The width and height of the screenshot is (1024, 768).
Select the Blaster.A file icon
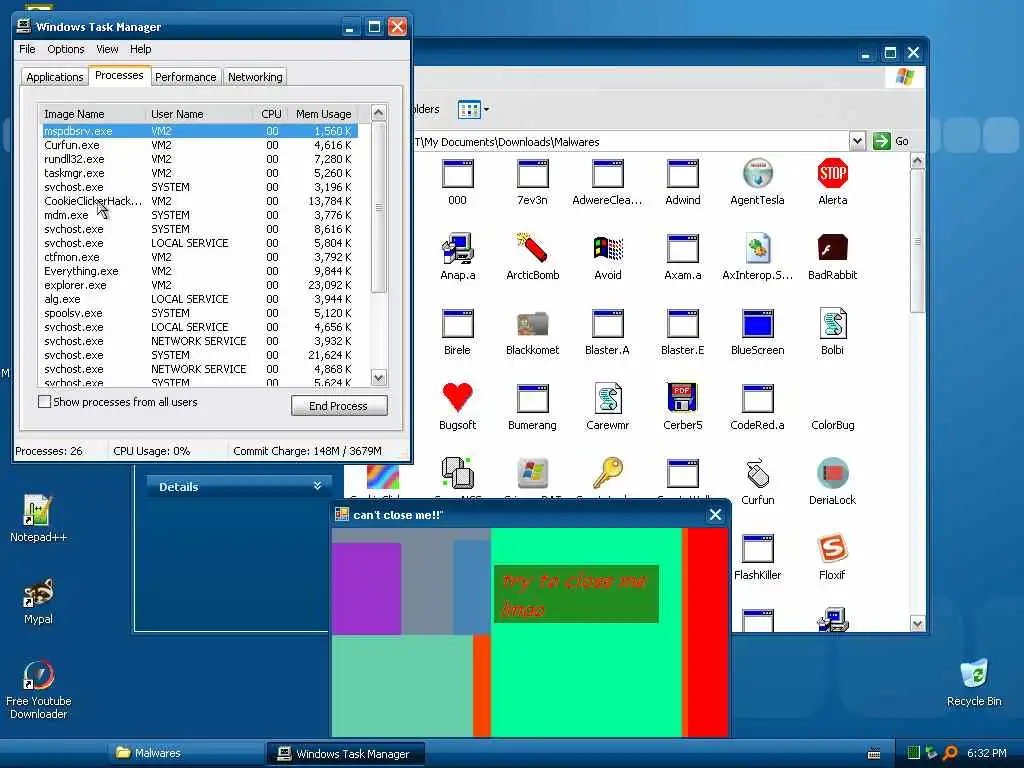pos(607,324)
